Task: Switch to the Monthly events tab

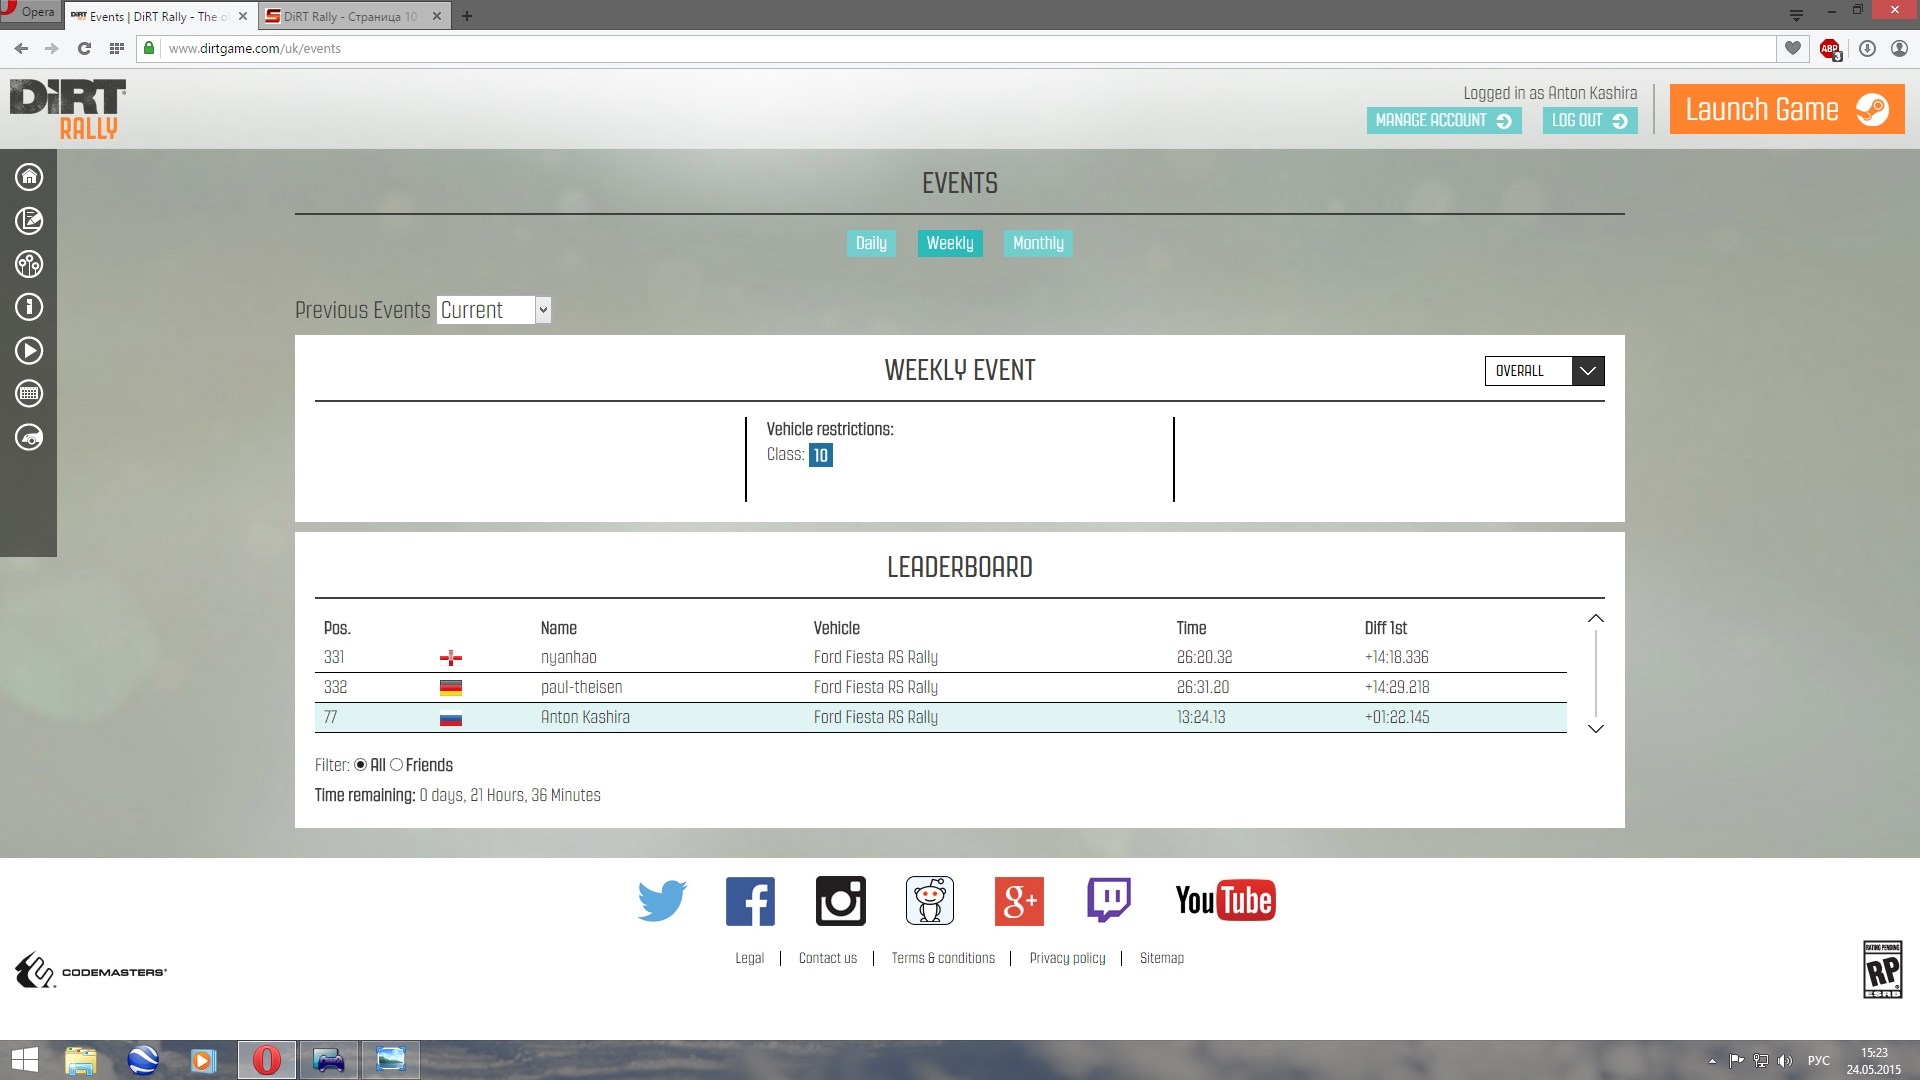Action: (x=1038, y=243)
